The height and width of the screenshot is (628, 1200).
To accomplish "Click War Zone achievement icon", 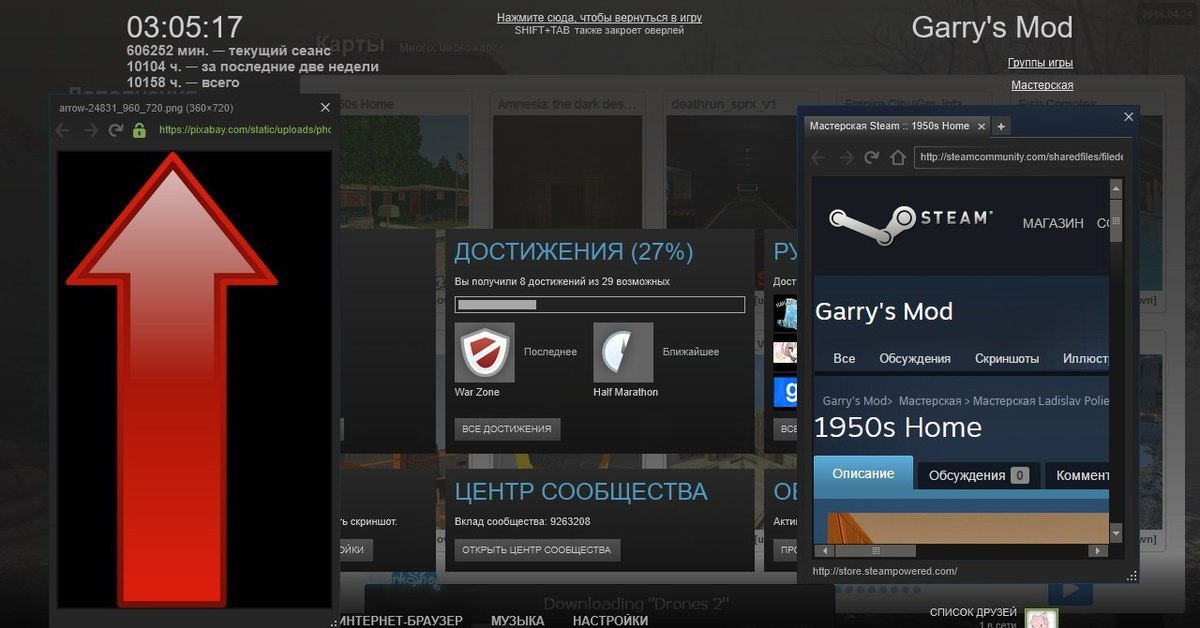I will pos(484,352).
